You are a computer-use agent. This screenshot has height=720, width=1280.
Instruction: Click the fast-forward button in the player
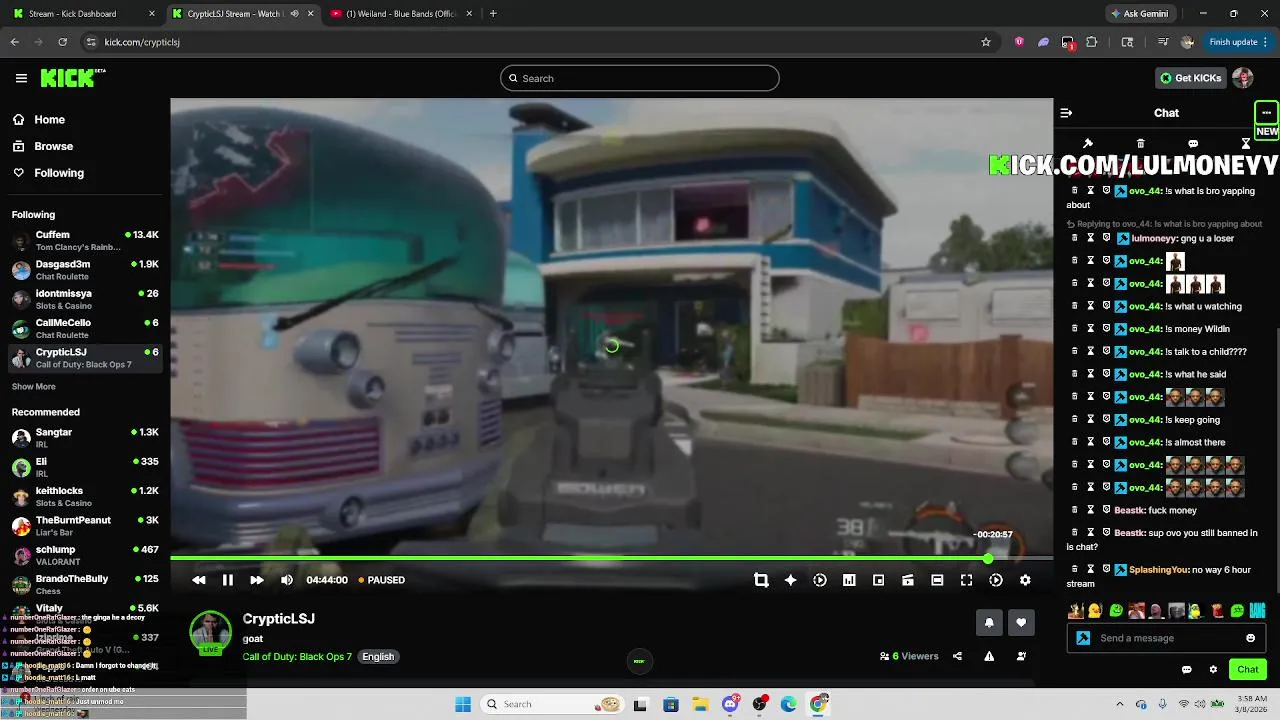pyautogui.click(x=257, y=580)
